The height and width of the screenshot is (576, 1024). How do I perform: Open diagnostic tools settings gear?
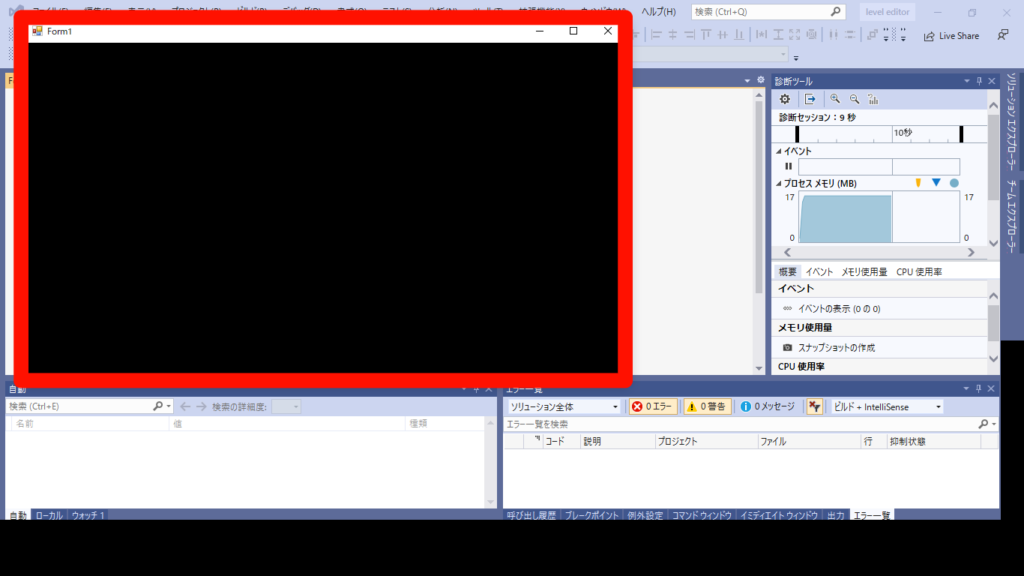click(785, 99)
